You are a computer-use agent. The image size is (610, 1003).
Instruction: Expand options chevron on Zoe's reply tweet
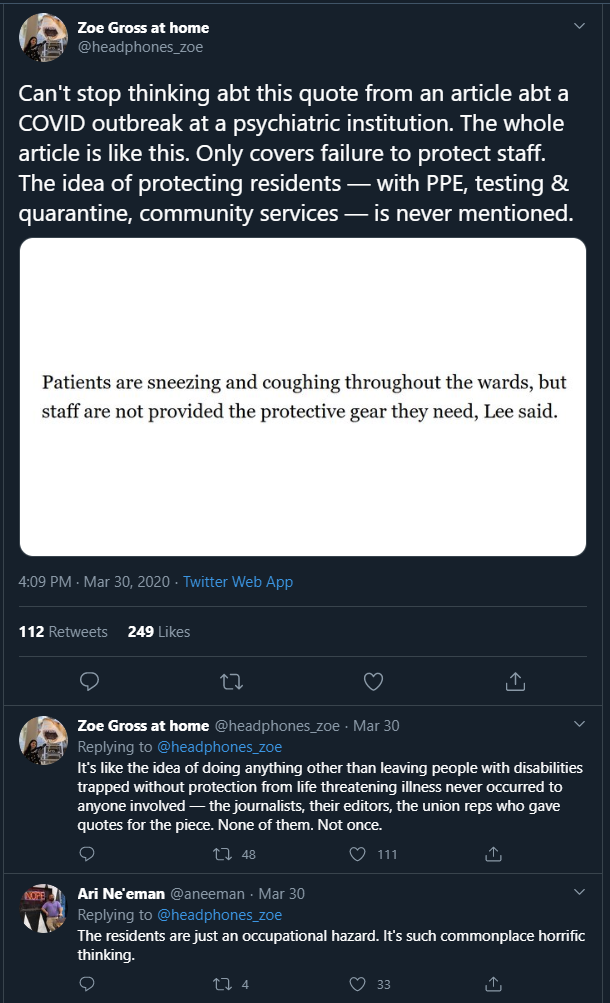[579, 725]
